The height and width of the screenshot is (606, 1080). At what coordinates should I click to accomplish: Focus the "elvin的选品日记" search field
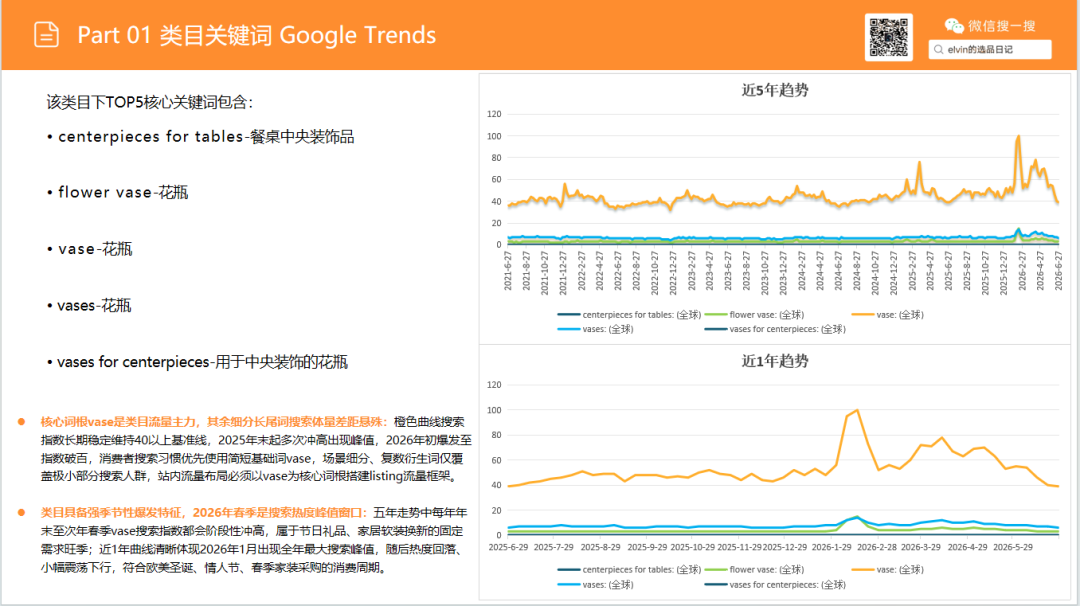coord(990,50)
